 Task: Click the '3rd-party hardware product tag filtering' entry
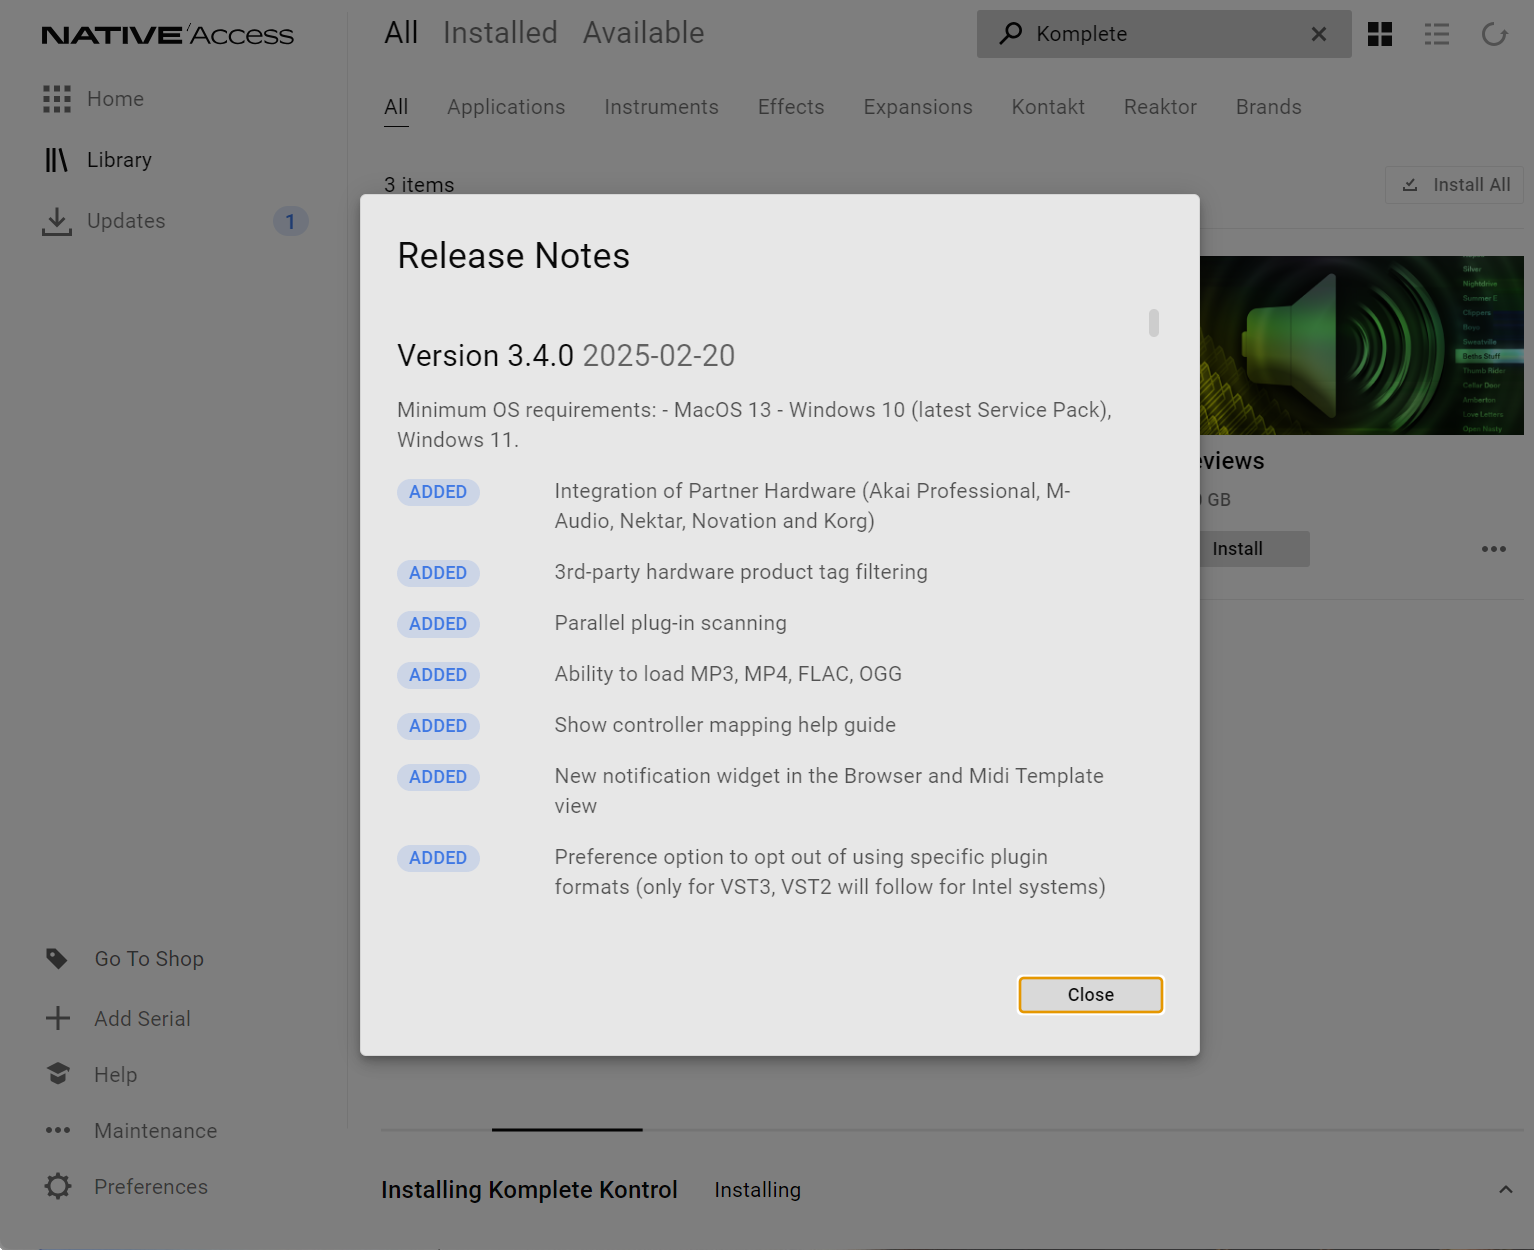pyautogui.click(x=741, y=572)
